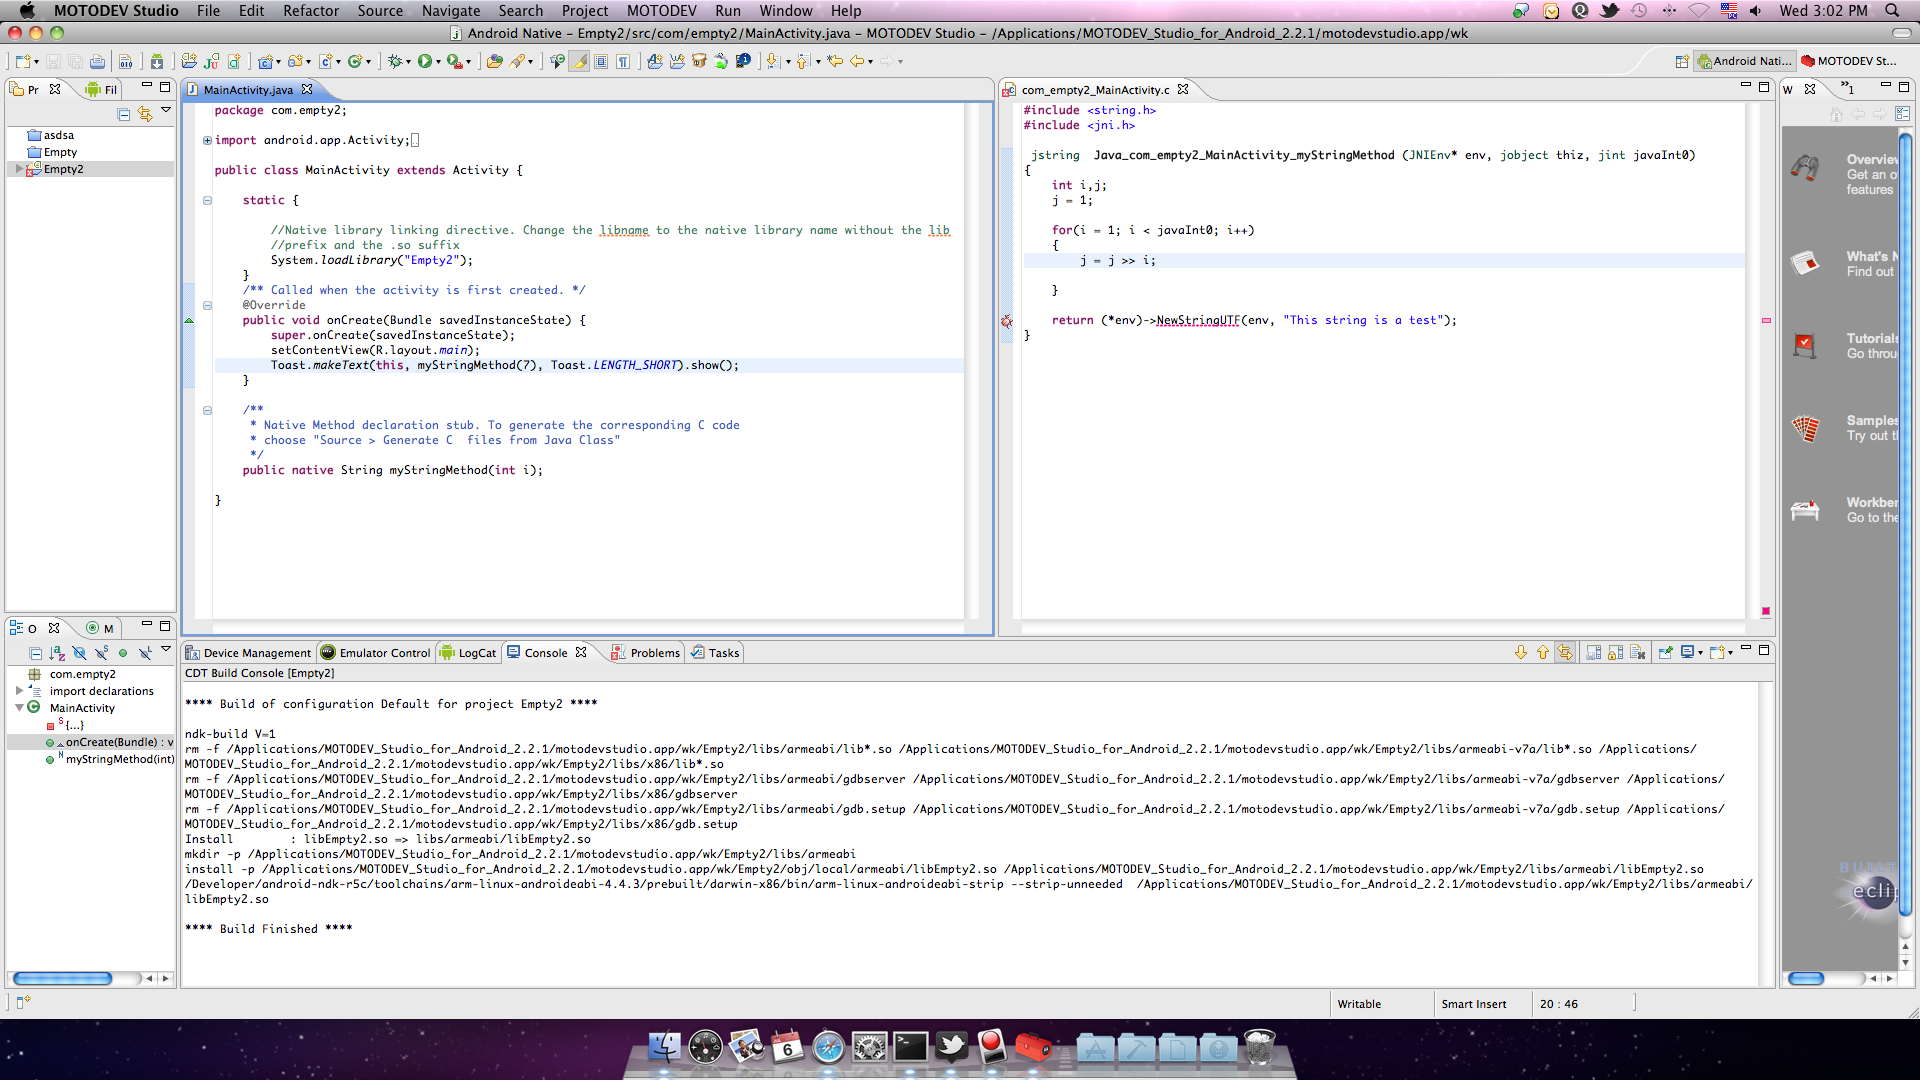Viewport: 1920px width, 1080px height.
Task: Toggle alphabetical Sort in the Outline view
Action: [x=57, y=653]
